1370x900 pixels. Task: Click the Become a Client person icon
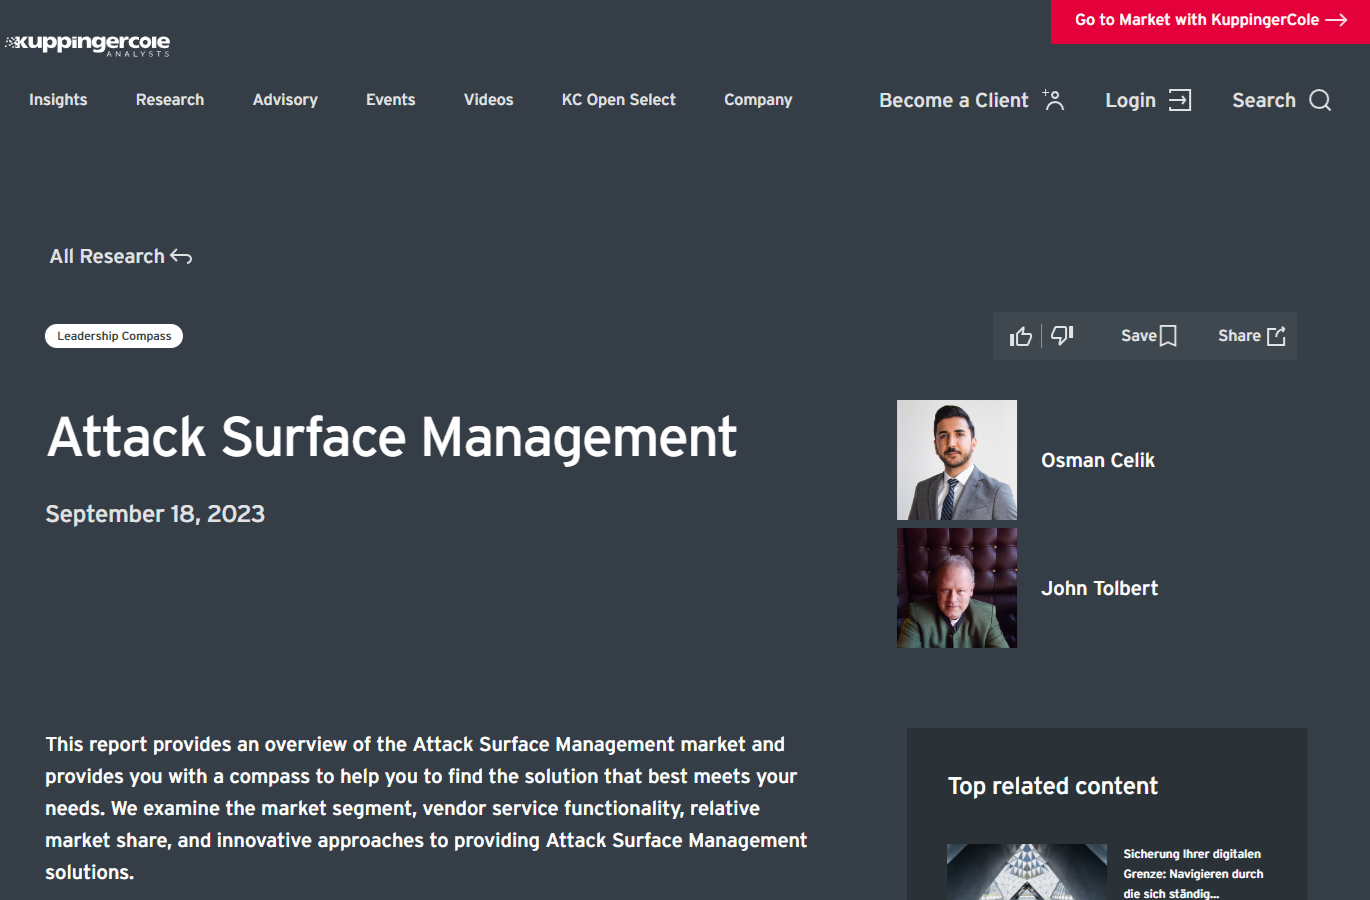(1053, 99)
